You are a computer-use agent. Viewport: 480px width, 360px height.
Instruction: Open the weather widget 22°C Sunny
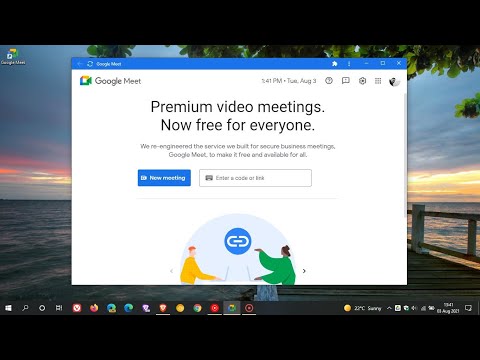click(x=363, y=308)
